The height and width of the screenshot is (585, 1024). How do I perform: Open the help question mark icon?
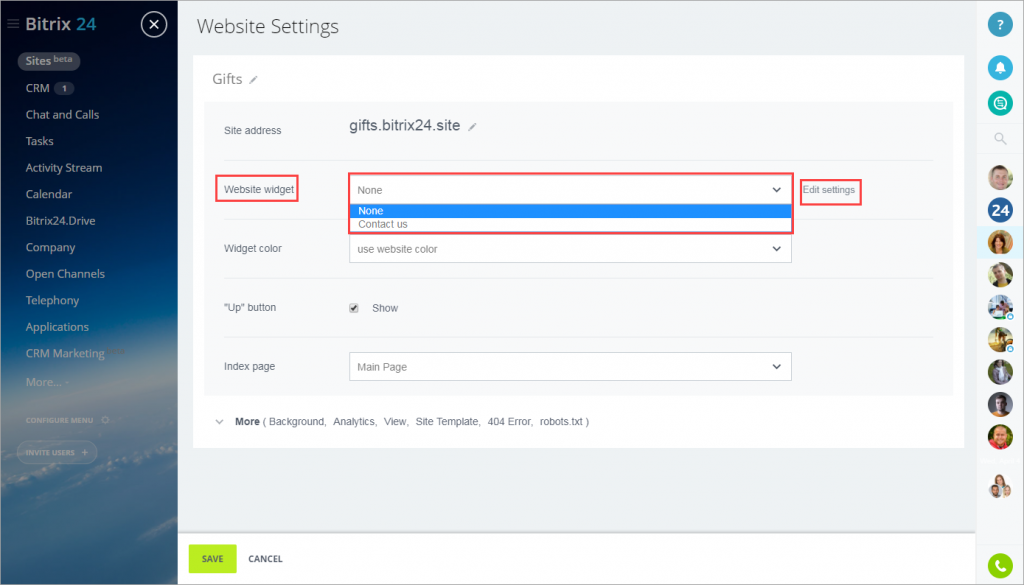click(x=1000, y=25)
